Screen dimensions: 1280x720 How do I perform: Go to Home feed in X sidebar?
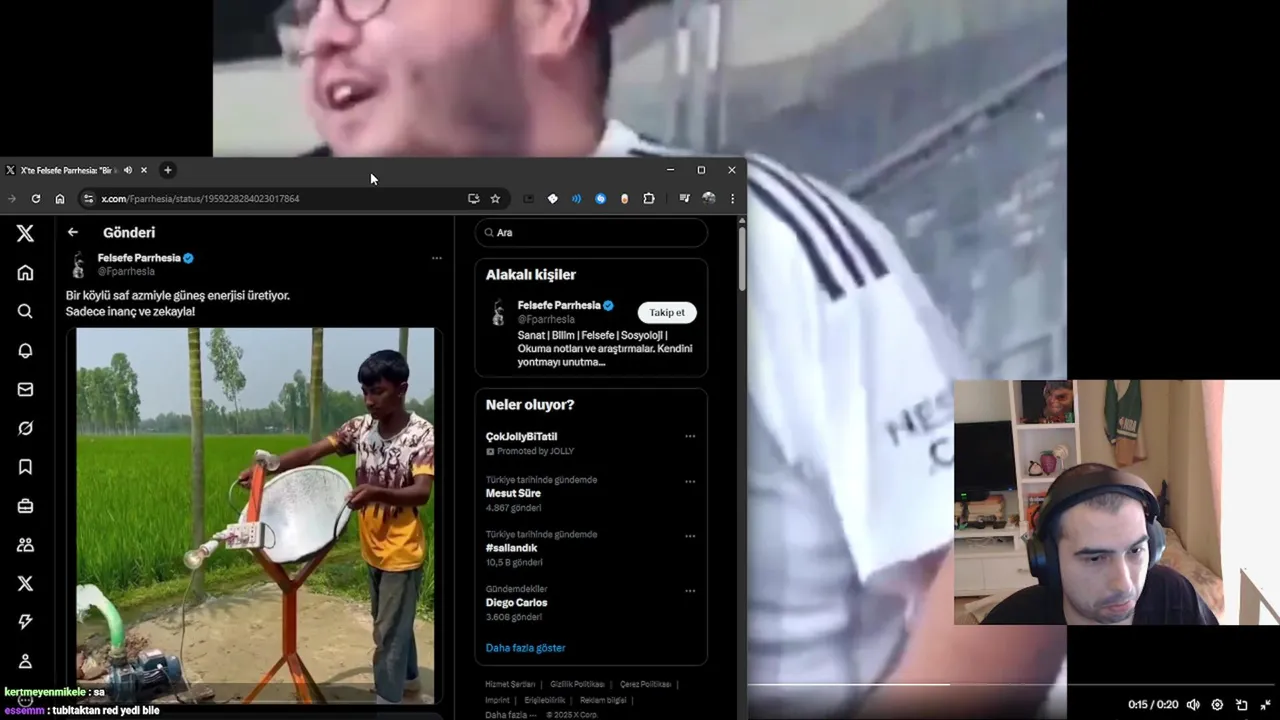pos(25,272)
